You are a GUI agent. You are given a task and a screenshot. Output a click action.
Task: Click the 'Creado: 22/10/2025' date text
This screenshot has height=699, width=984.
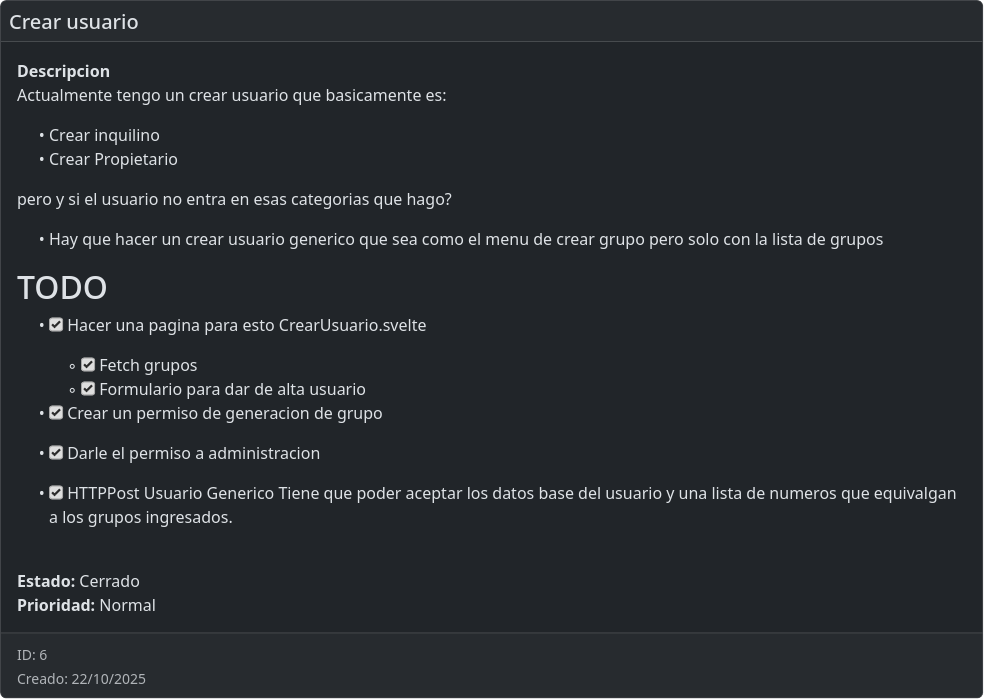pyautogui.click(x=81, y=679)
